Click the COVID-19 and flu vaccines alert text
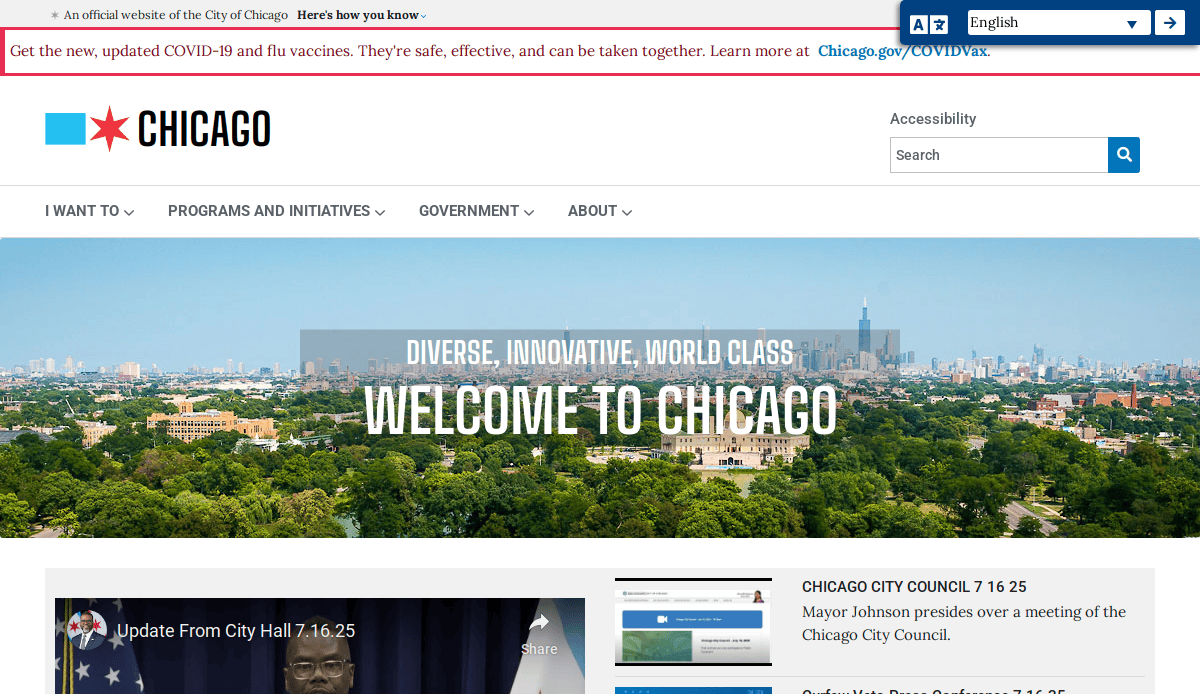The width and height of the screenshot is (1200, 694). tap(410, 51)
